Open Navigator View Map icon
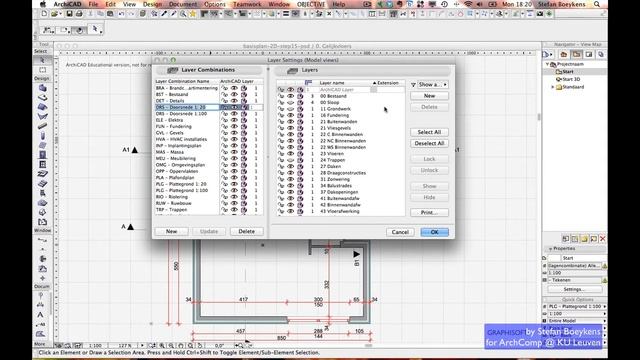 576,54
